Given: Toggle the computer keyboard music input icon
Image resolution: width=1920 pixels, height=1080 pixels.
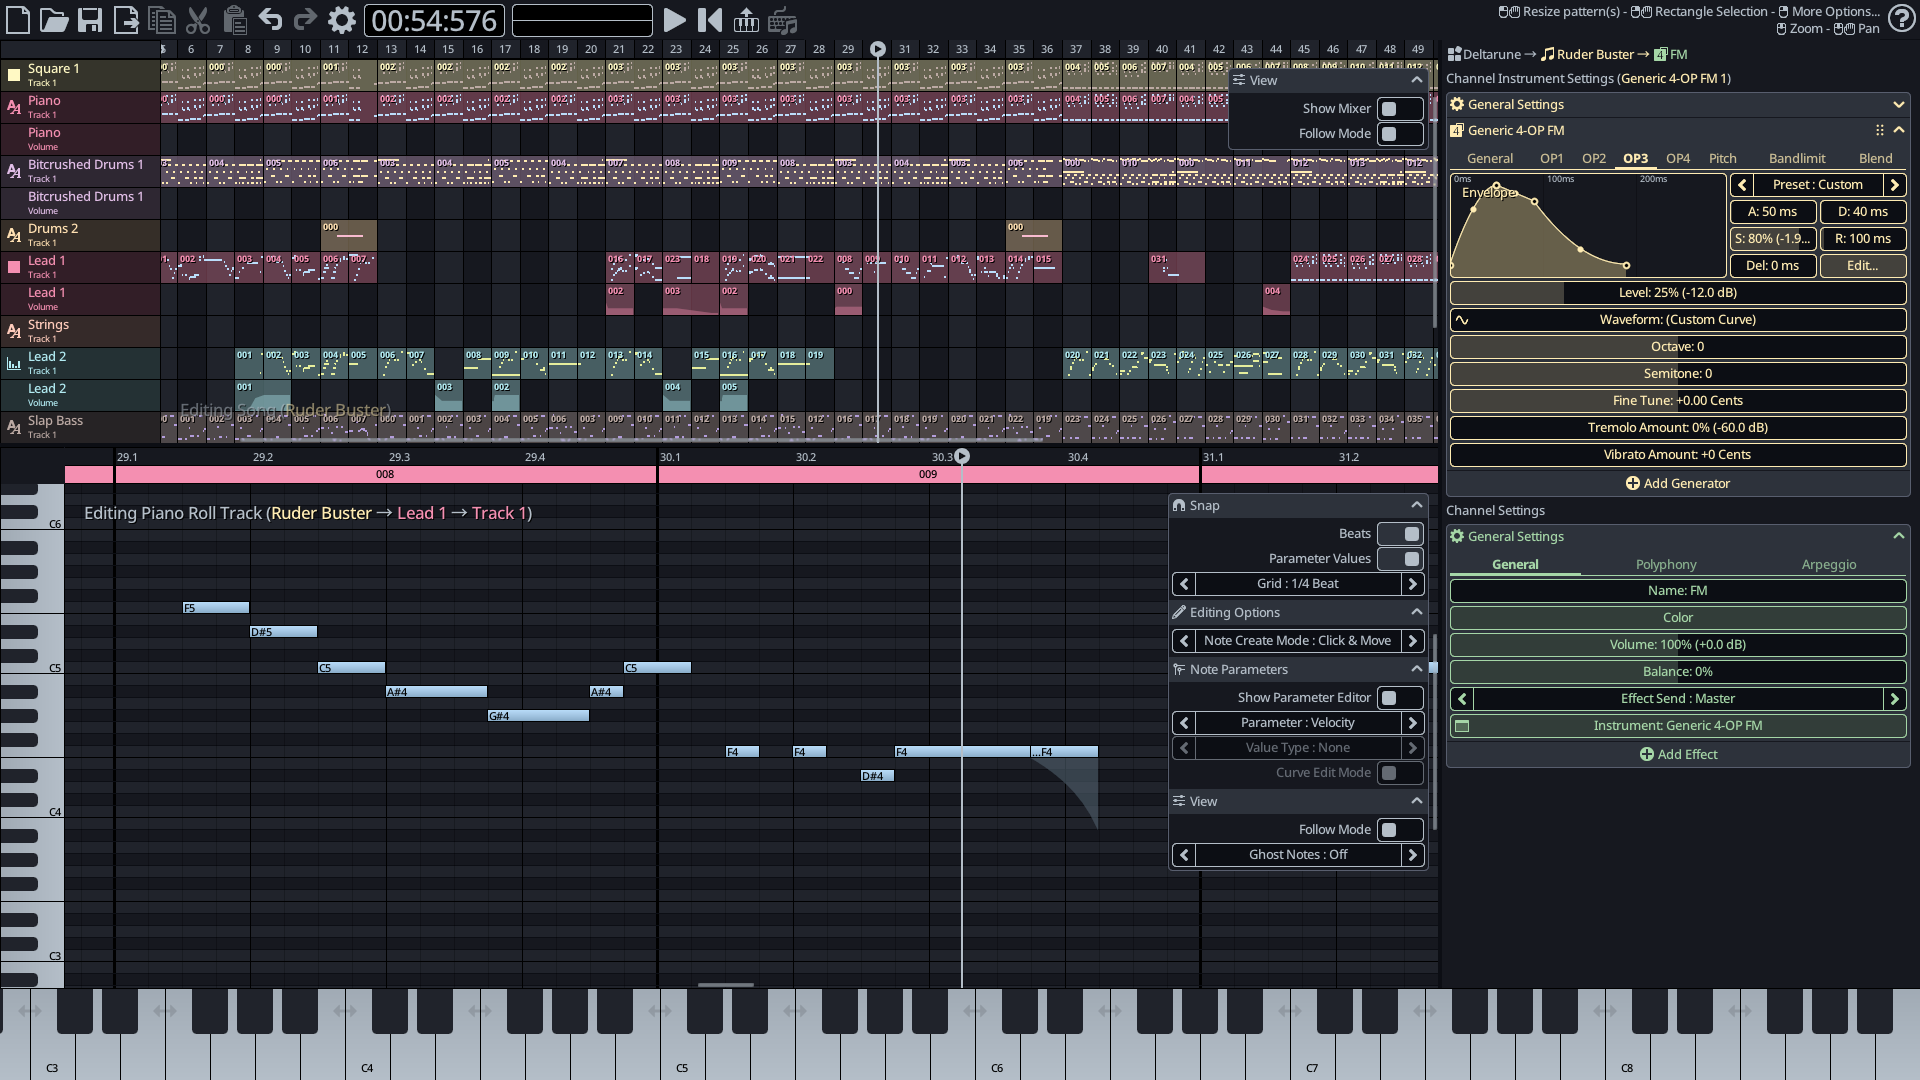Looking at the screenshot, I should pyautogui.click(x=783, y=20).
